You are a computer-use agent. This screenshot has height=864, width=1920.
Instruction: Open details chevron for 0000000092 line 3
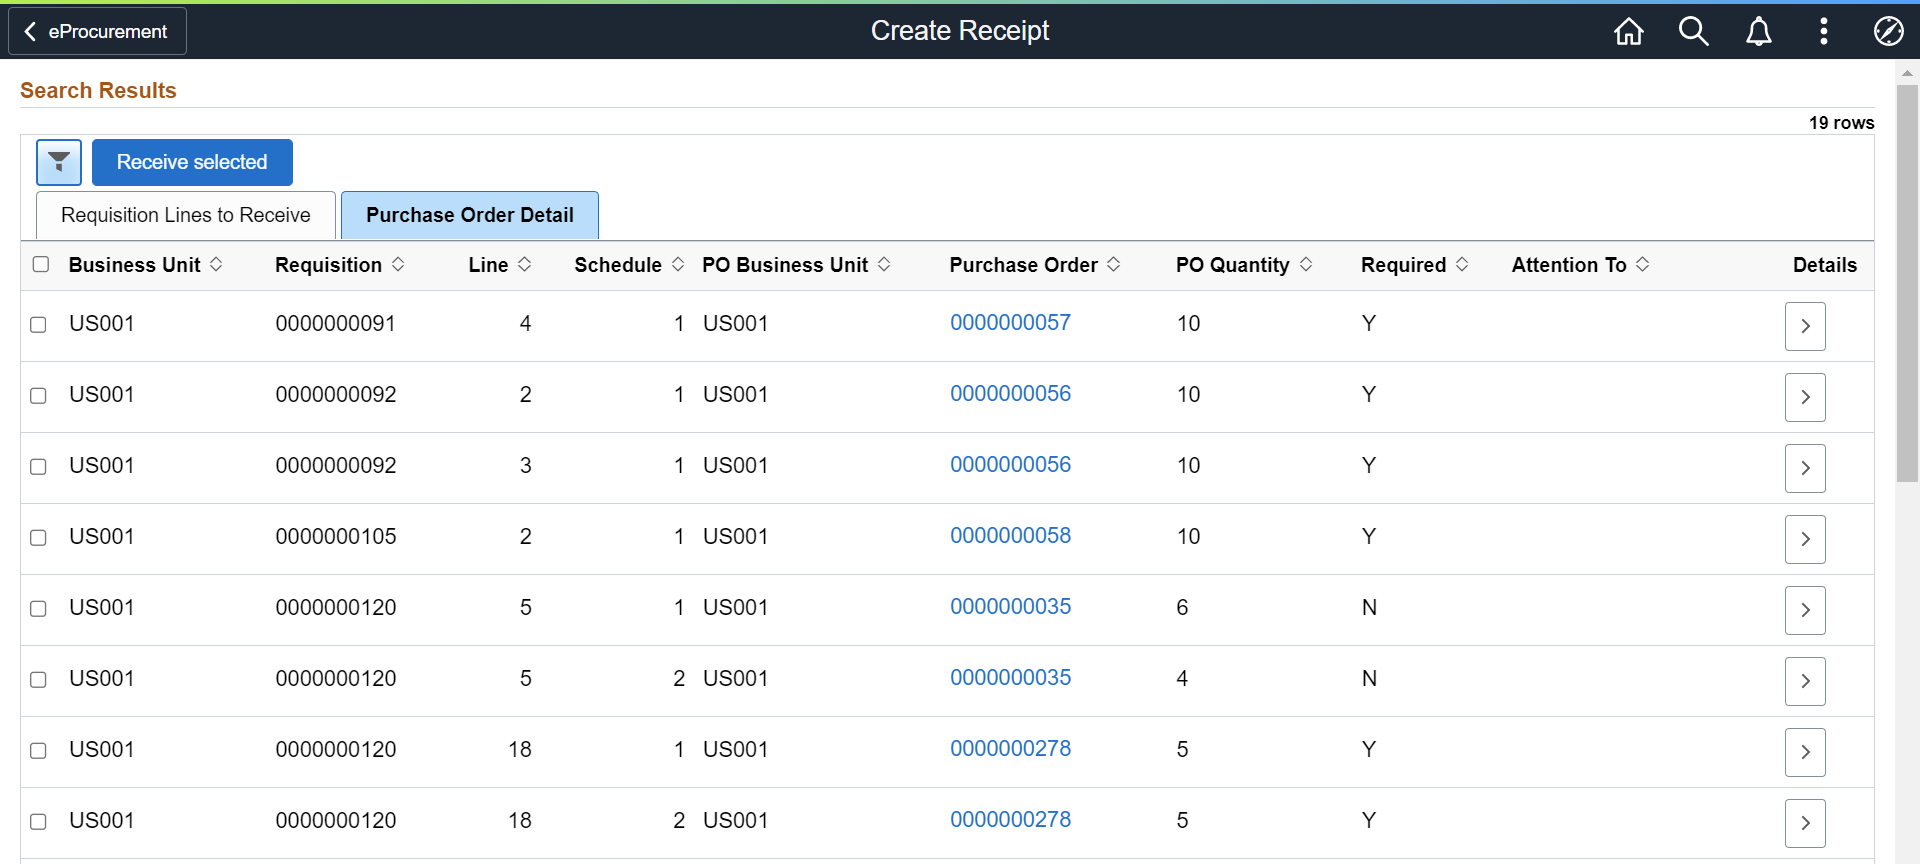pos(1805,468)
